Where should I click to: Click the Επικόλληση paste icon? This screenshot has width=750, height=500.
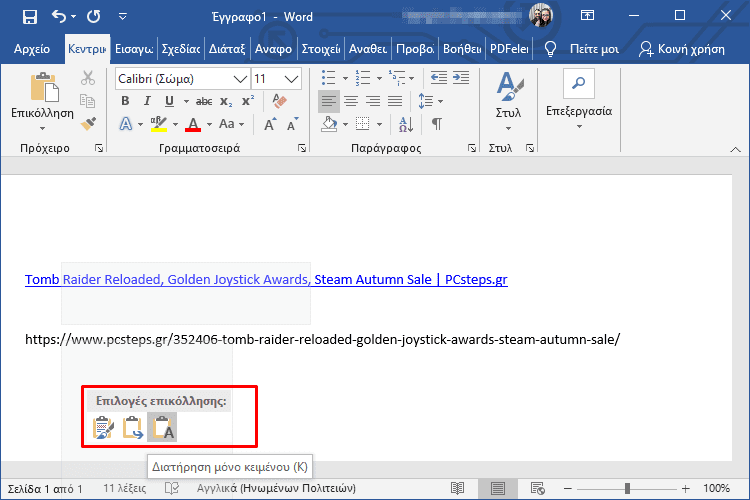pyautogui.click(x=44, y=87)
